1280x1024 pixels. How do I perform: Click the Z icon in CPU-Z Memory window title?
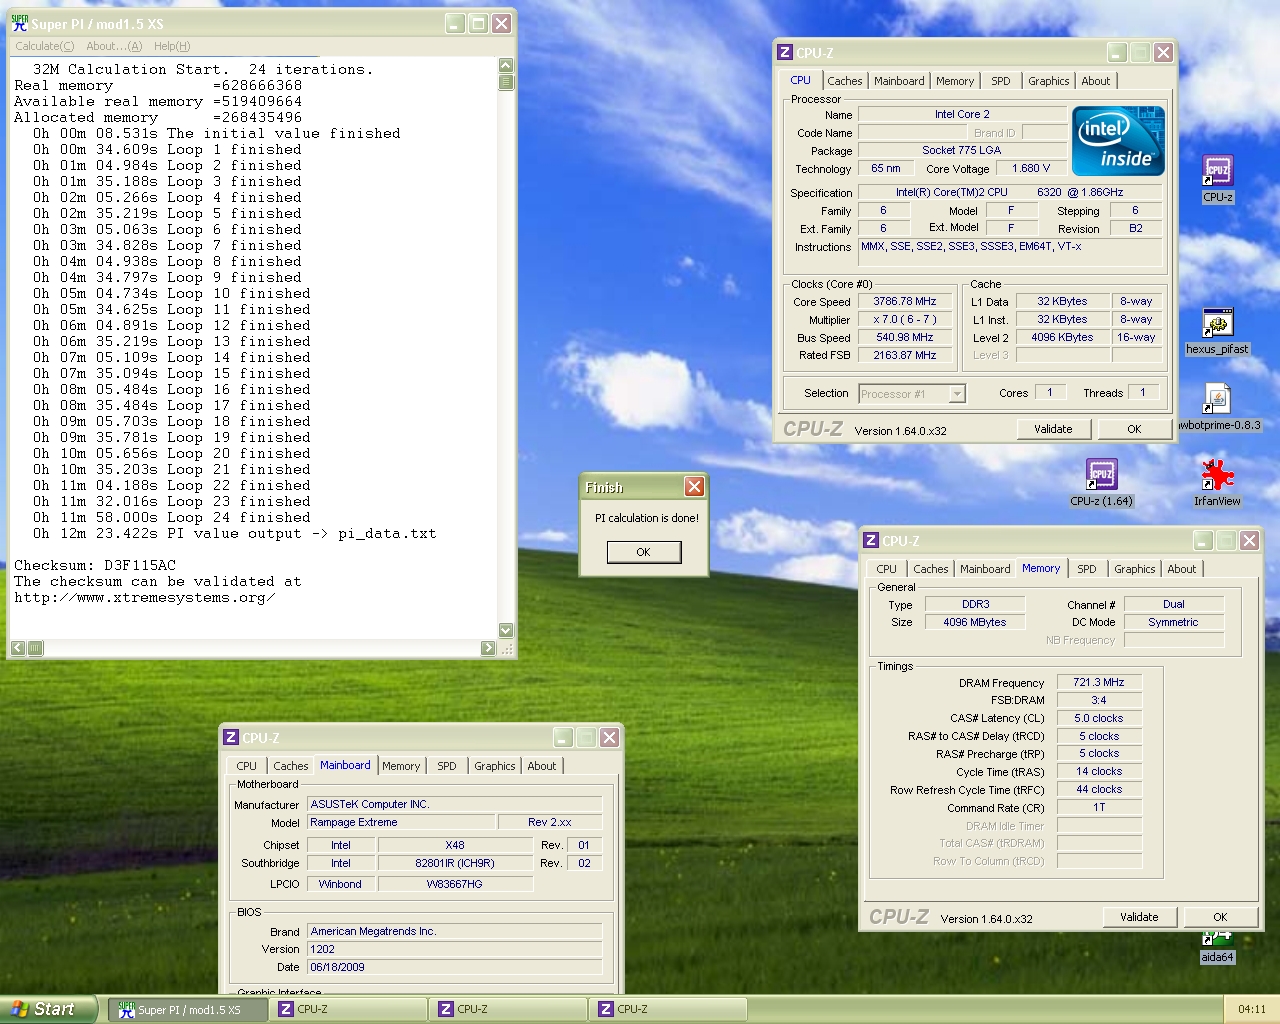[x=871, y=541]
